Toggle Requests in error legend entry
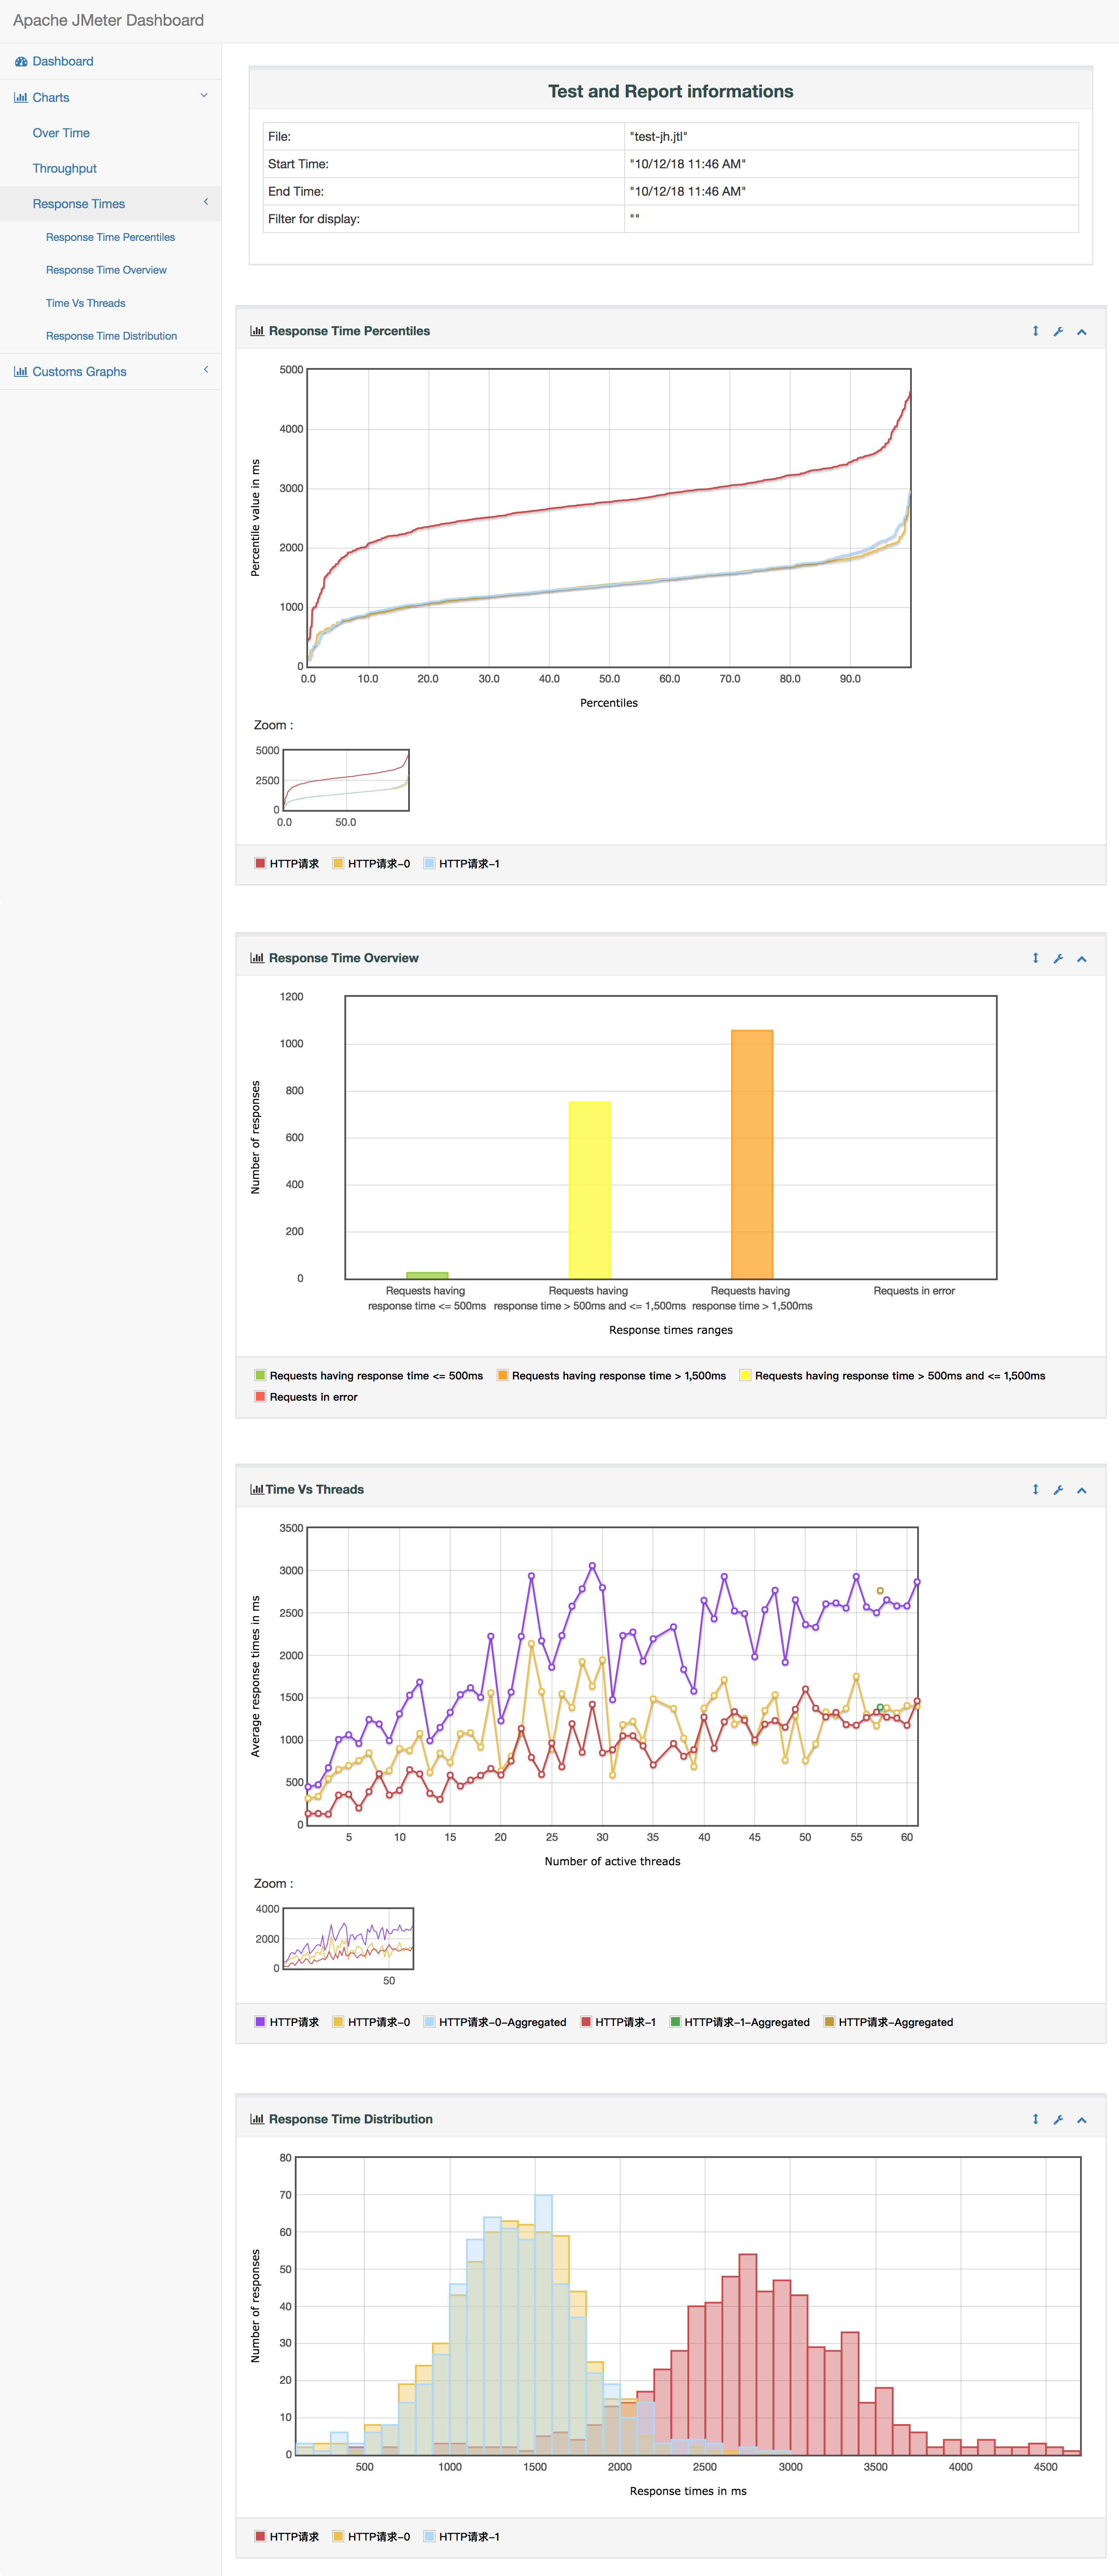This screenshot has height=2576, width=1119. coord(306,1397)
